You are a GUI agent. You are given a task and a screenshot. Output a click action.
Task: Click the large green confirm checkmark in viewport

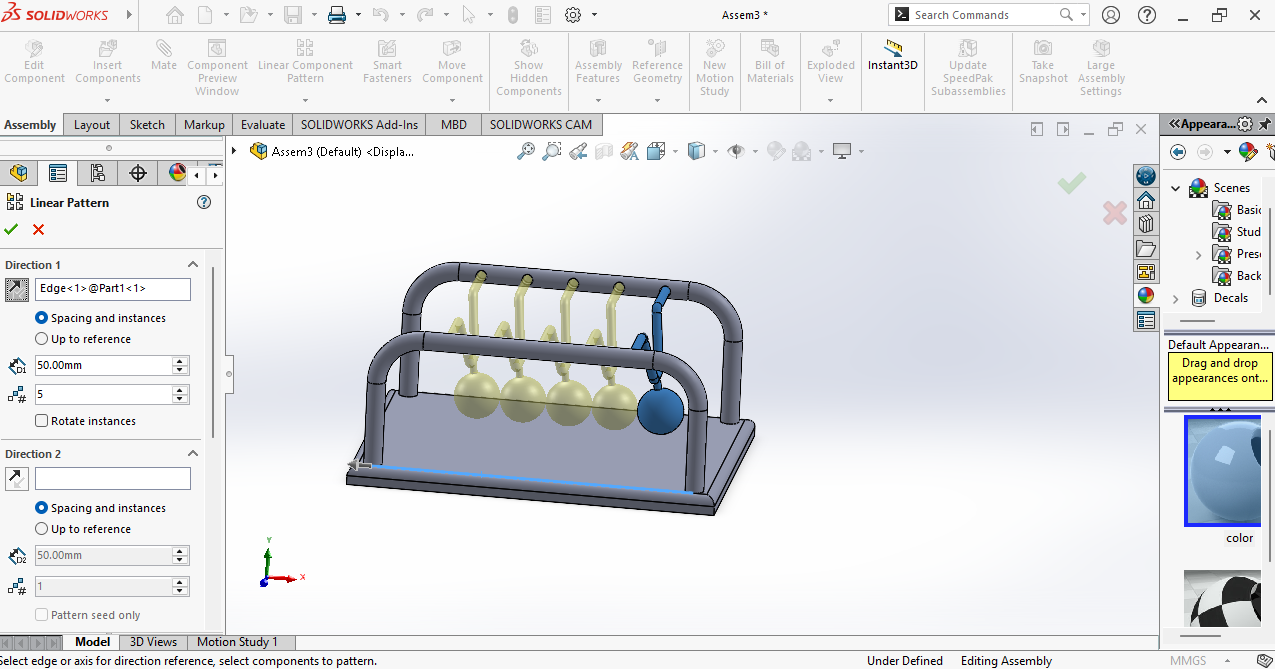tap(1072, 182)
